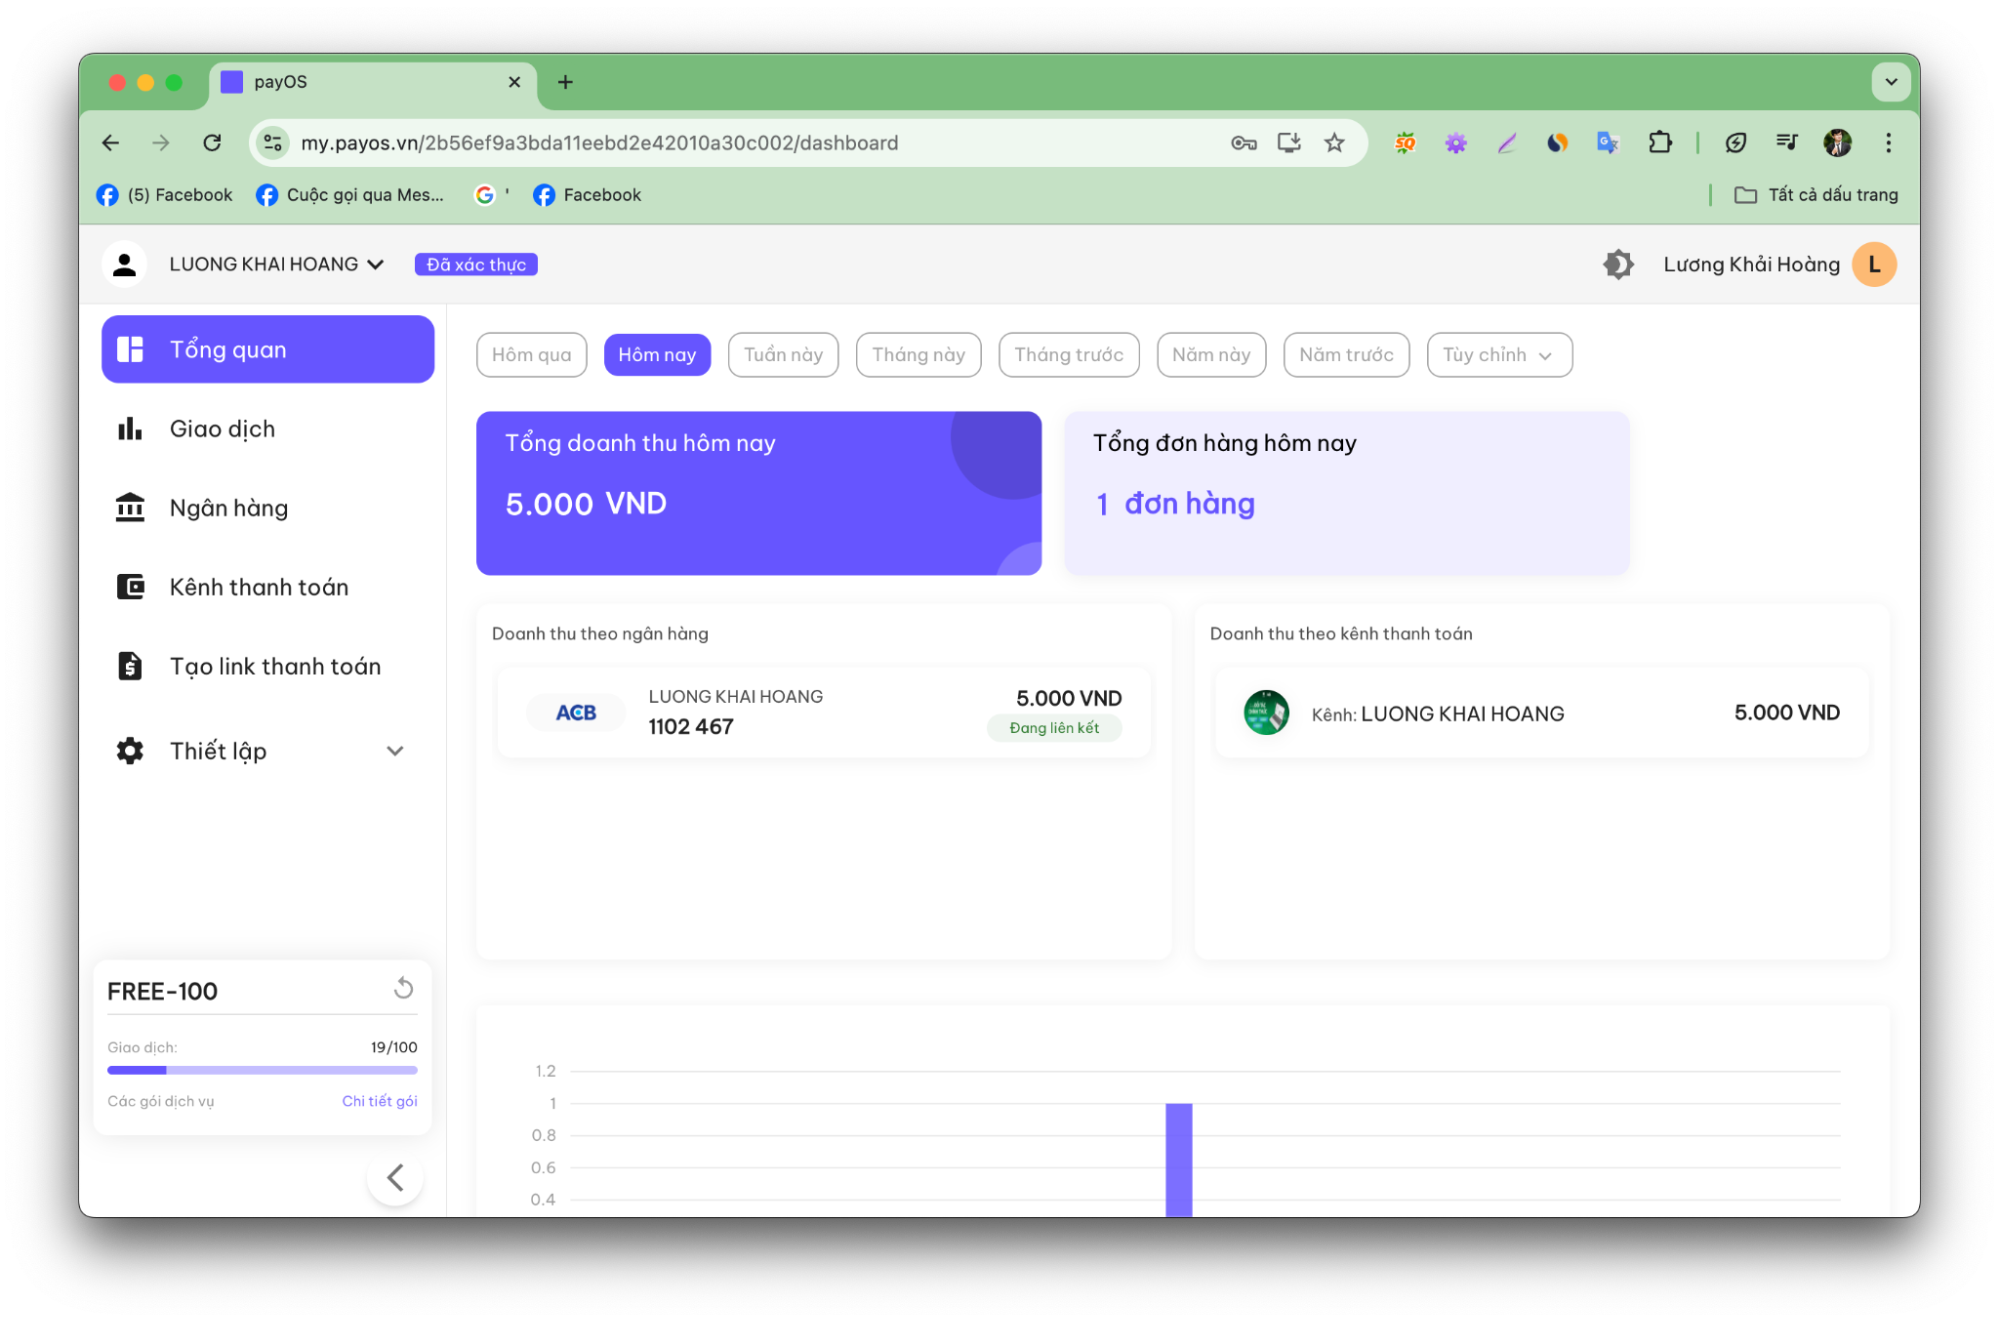
Task: Click the Kênh thanh toán wallet icon
Action: point(130,586)
